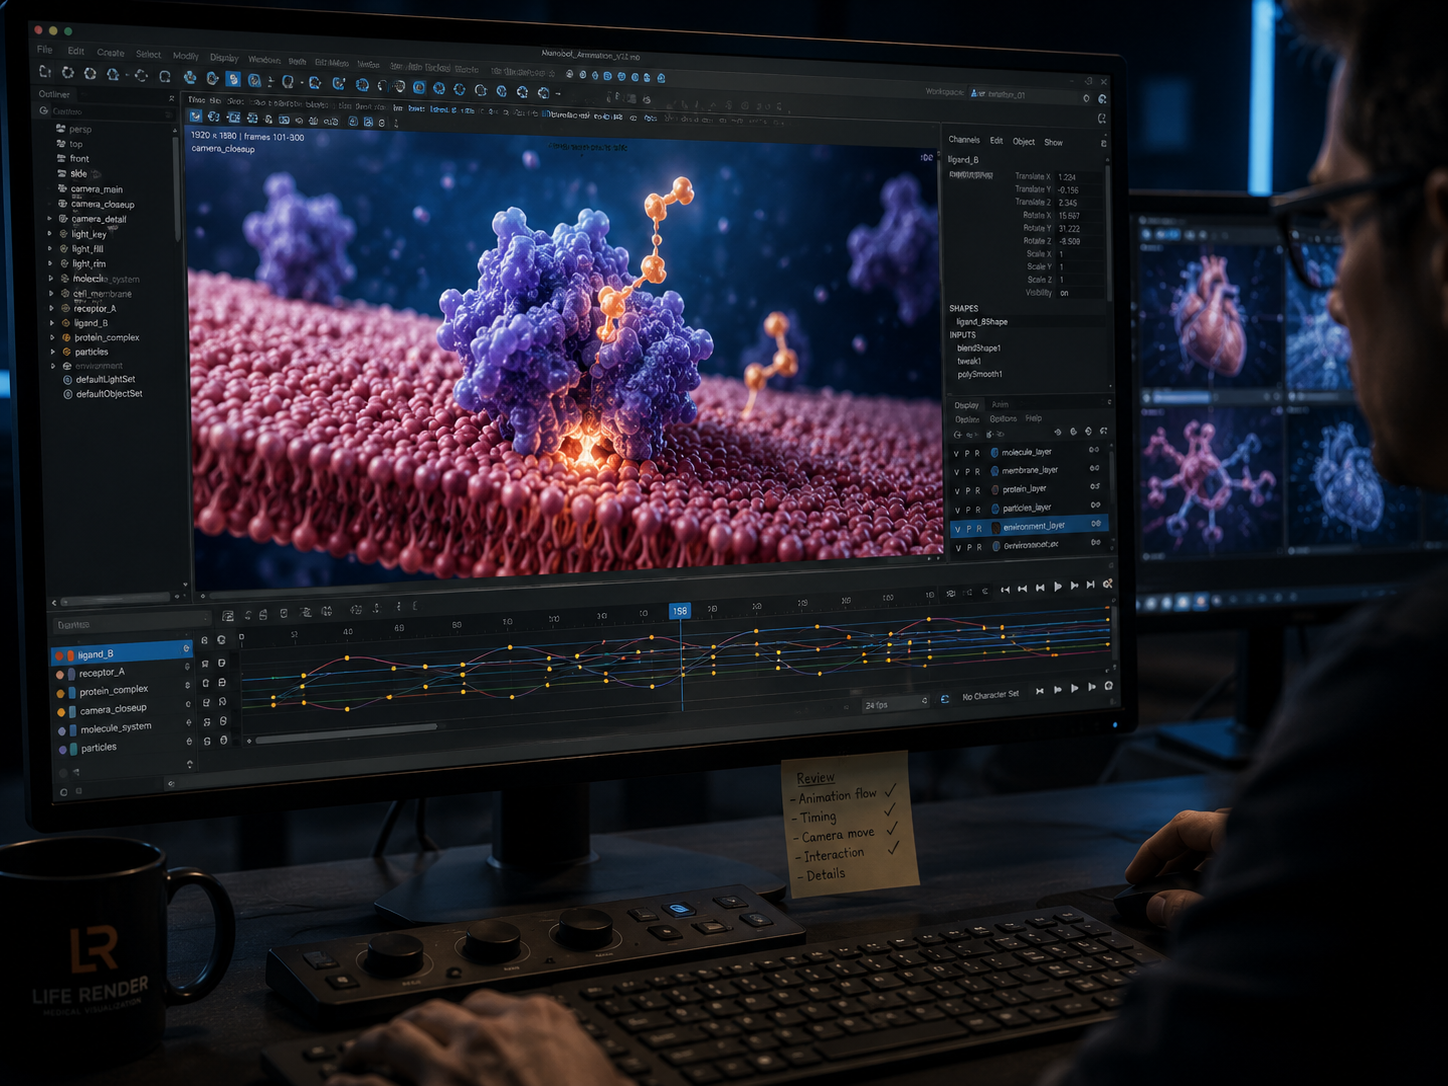Toggle the P flag on environment_layer
This screenshot has width=1448, height=1086.
(967, 528)
